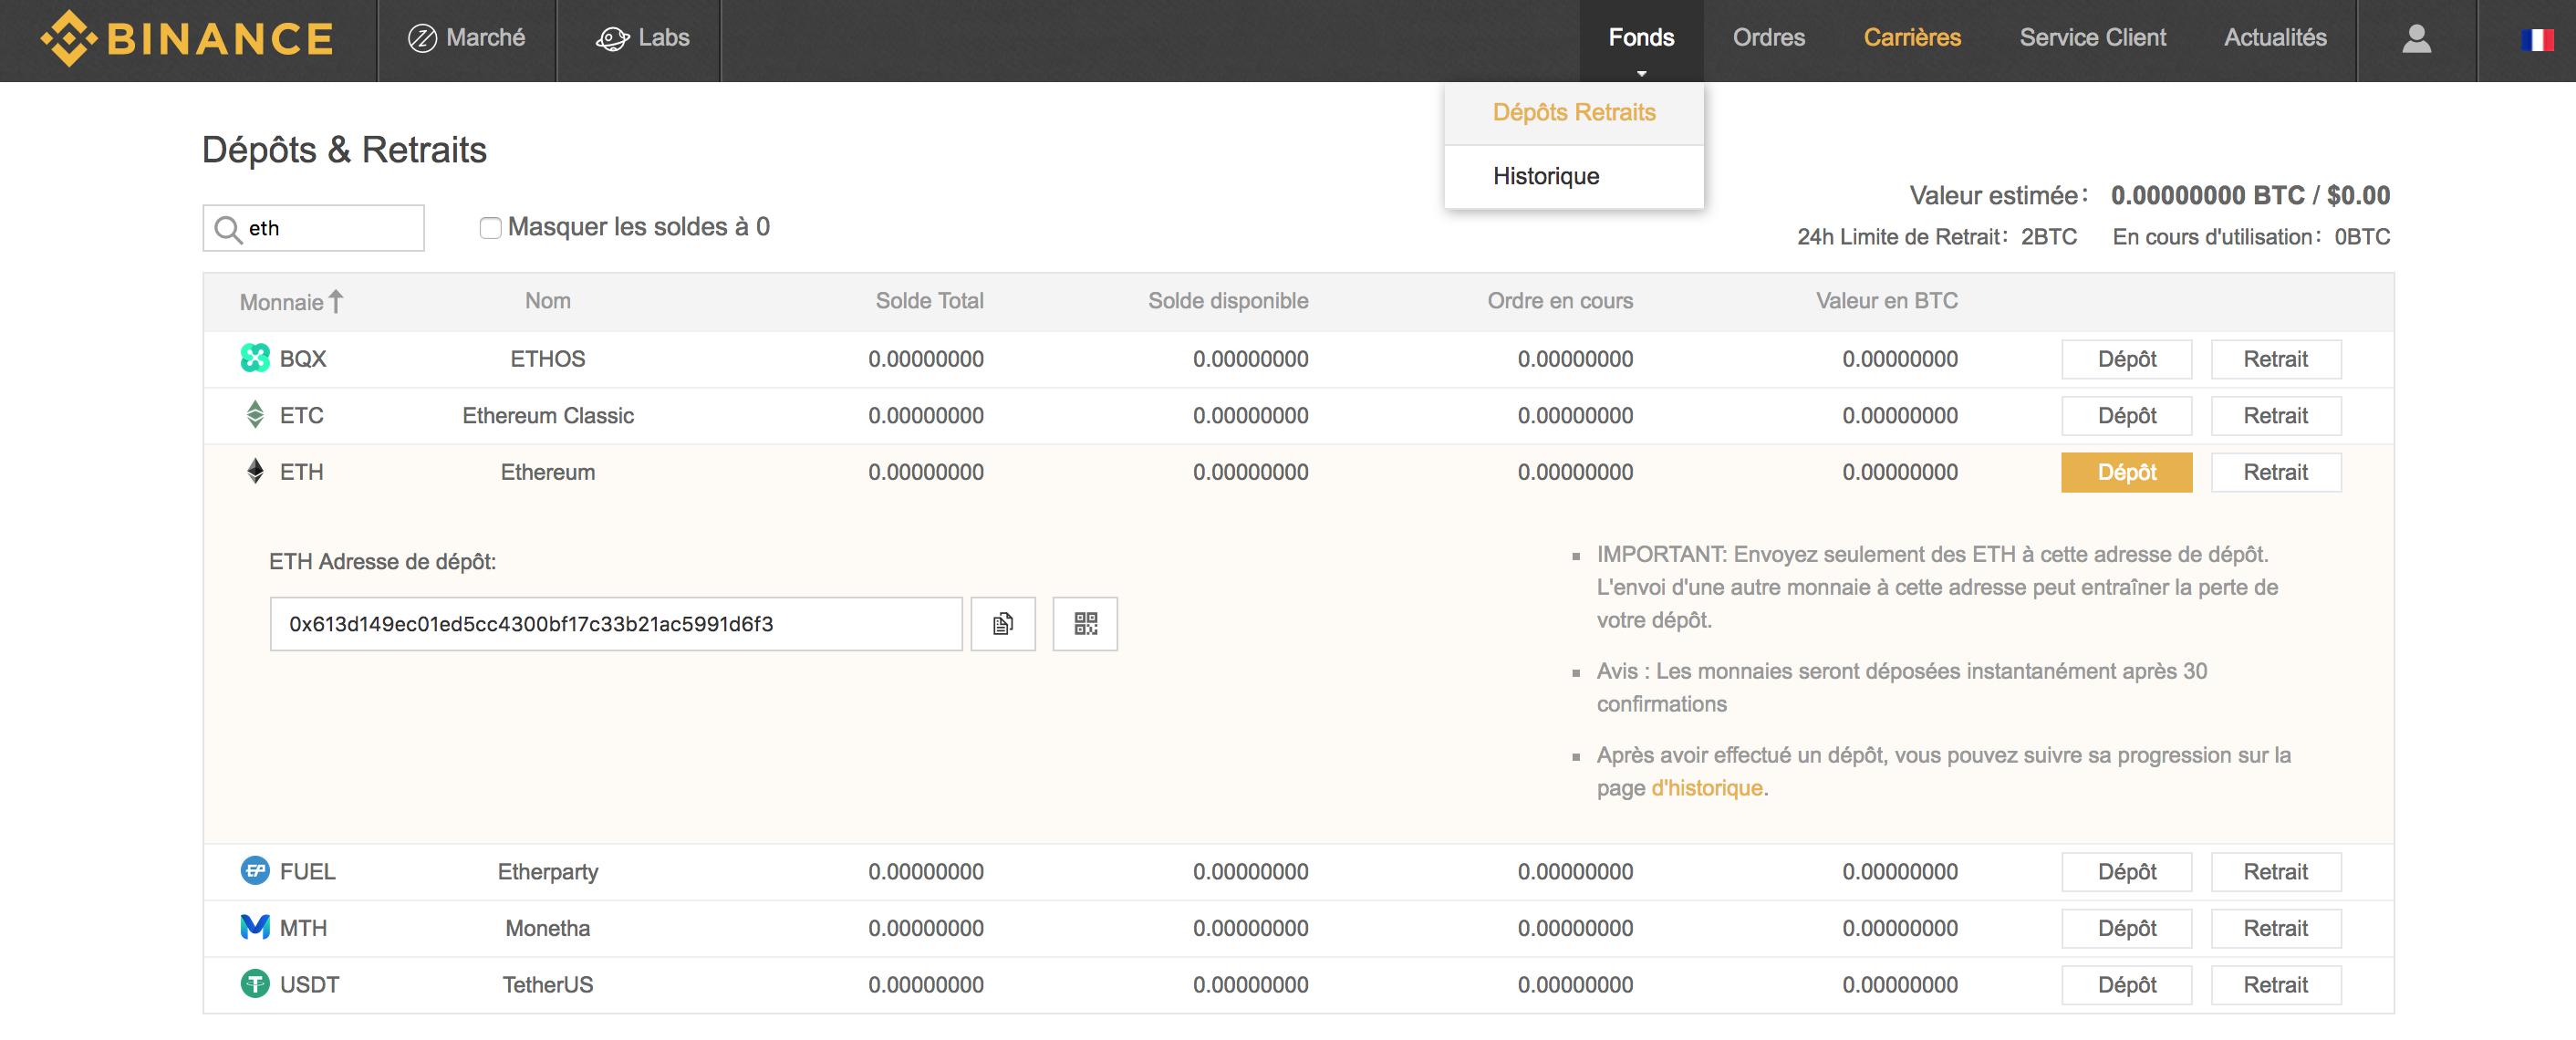Click the Solde disponible column header
This screenshot has width=2576, height=1040.
[1228, 301]
